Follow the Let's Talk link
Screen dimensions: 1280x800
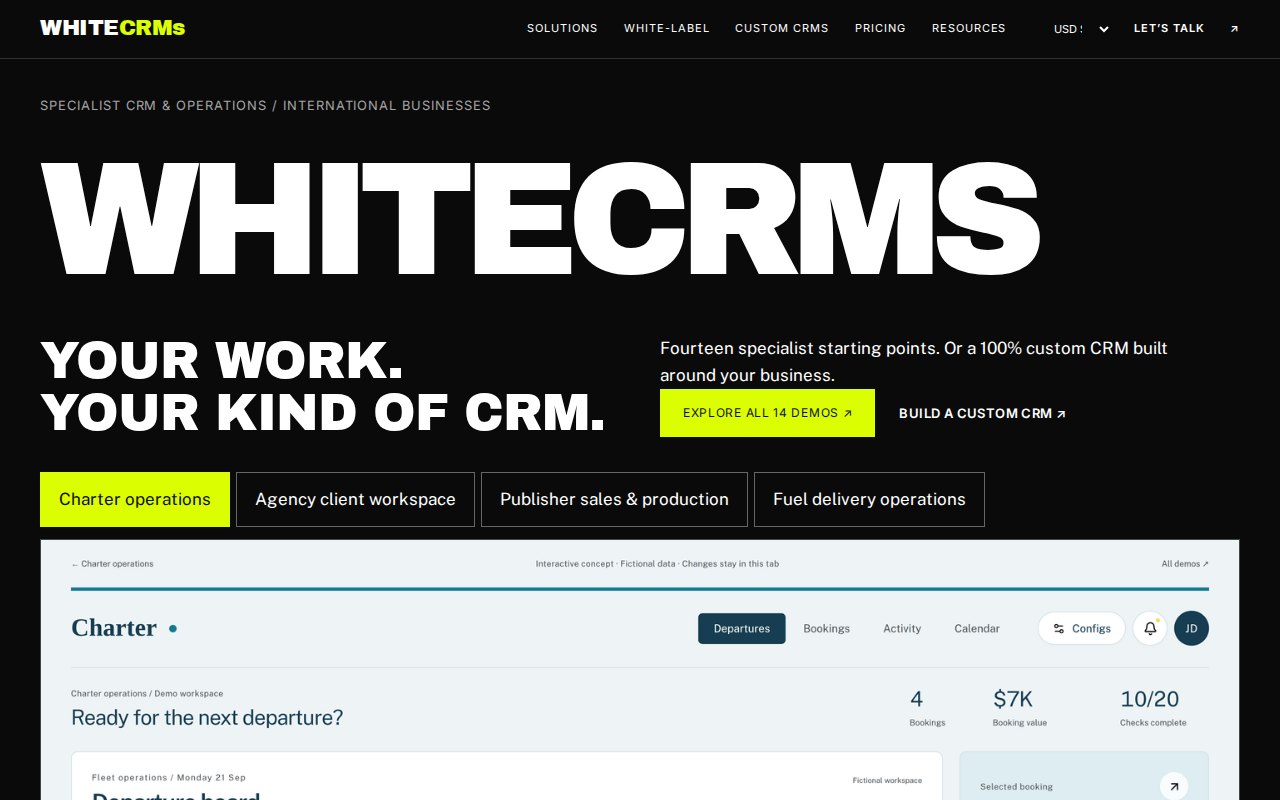(x=1169, y=28)
